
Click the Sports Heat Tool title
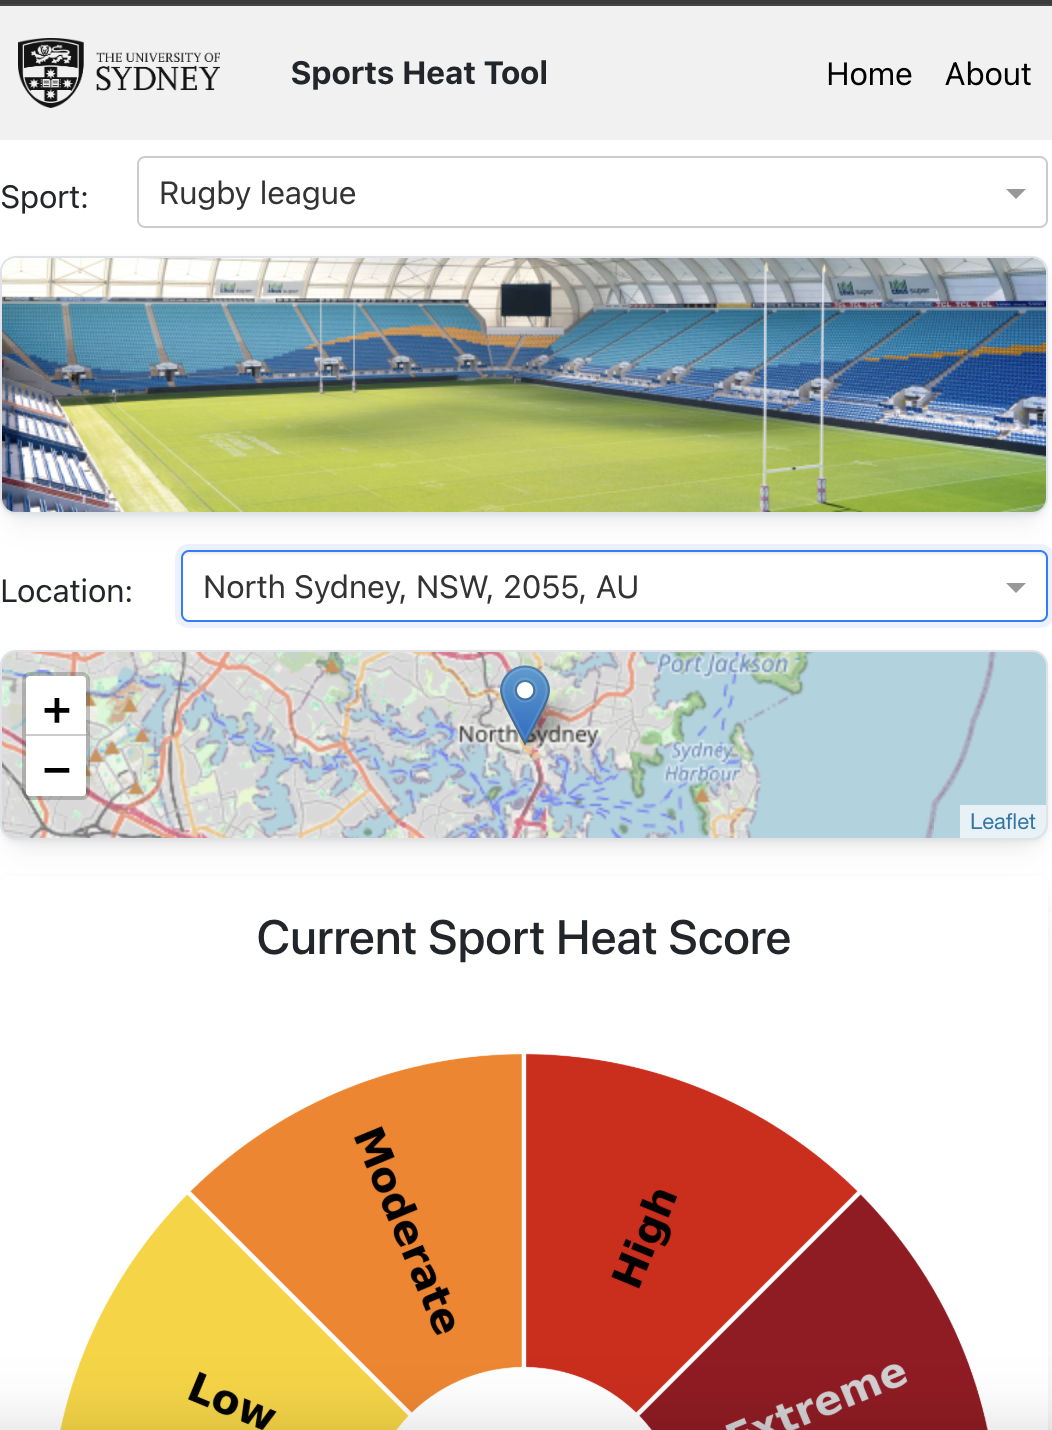pos(419,73)
